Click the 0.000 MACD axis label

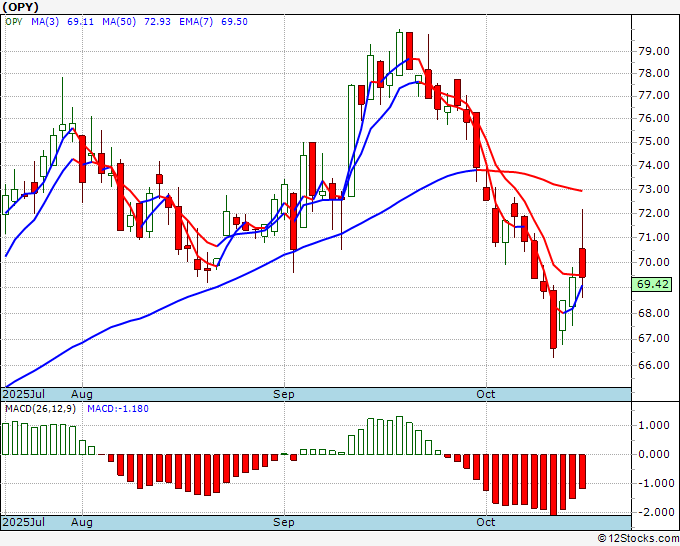(x=654, y=454)
